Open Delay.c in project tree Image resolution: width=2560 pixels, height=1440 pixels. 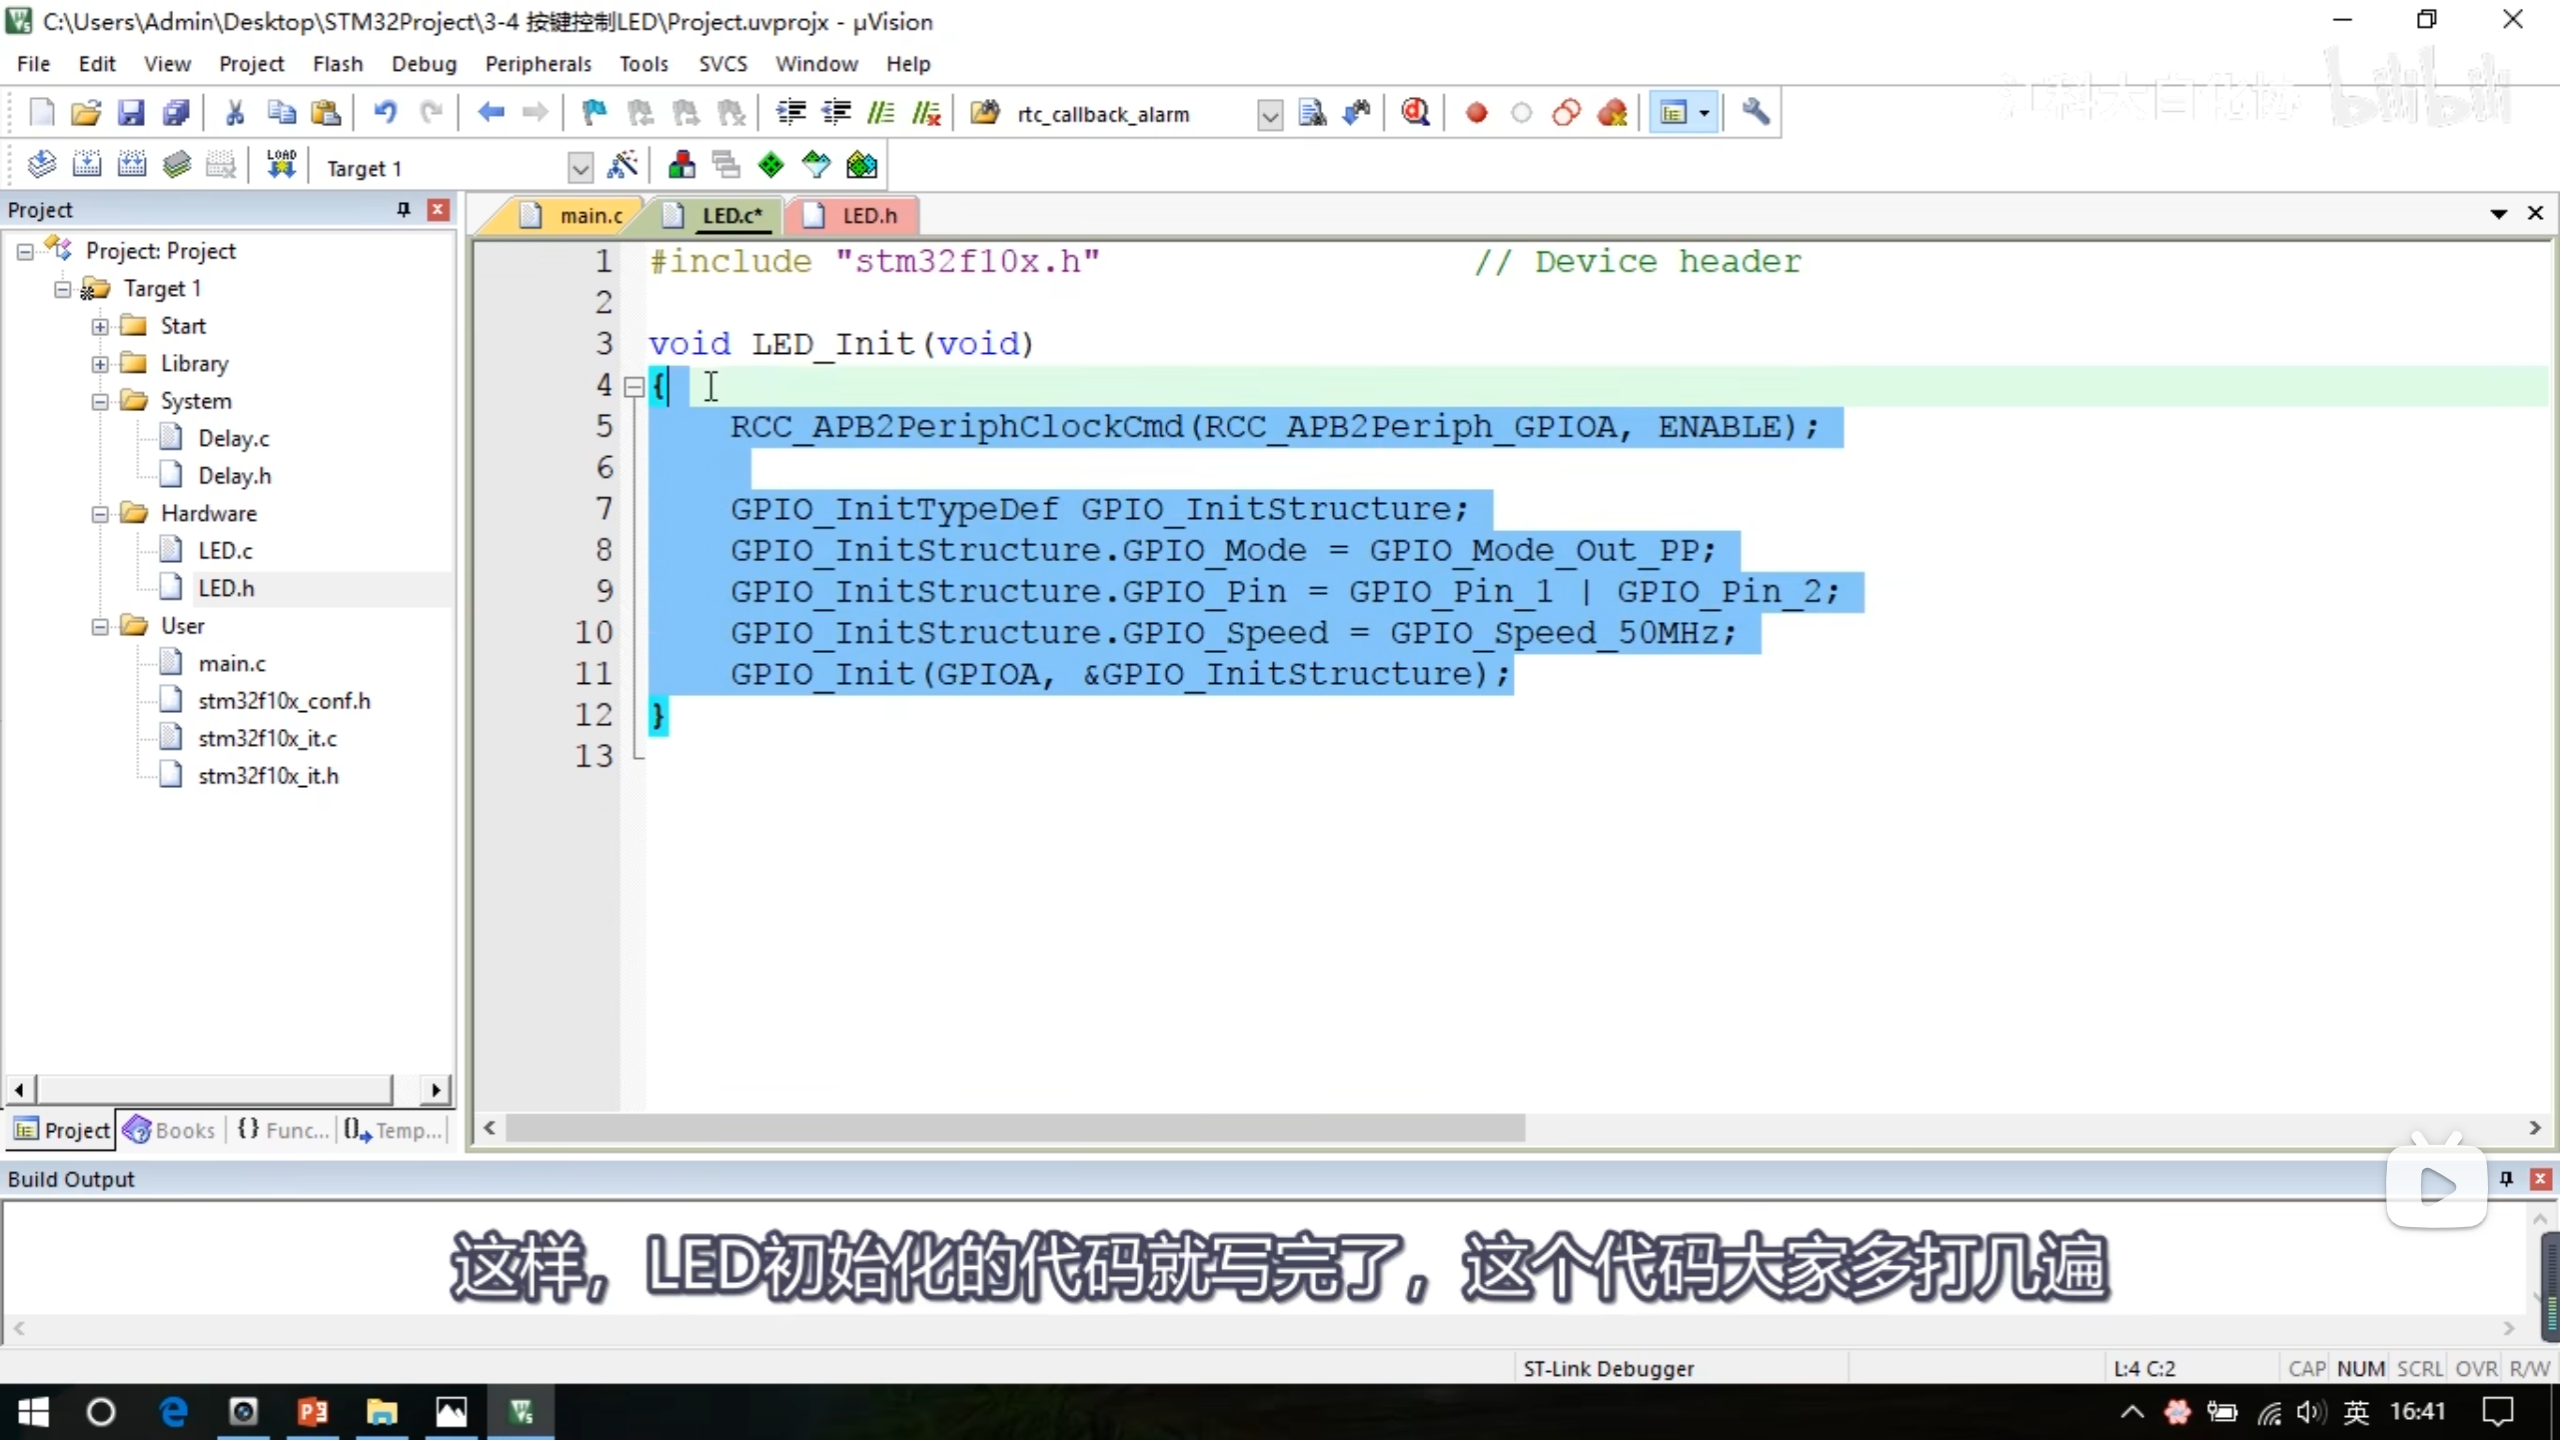233,438
